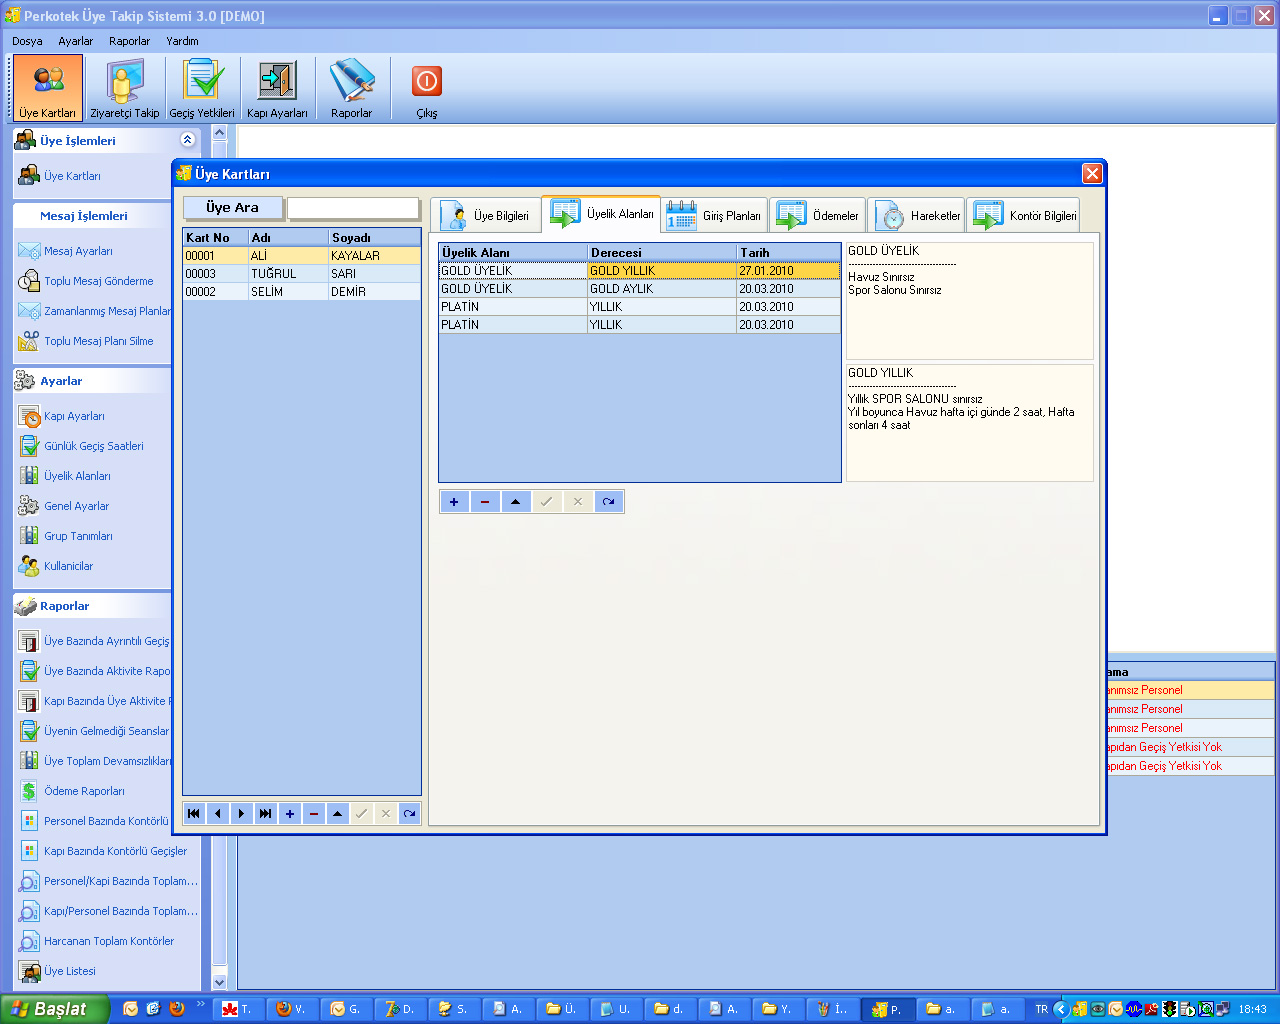Open Kapı Ayarları from the toolbar
This screenshot has width=1280, height=1024.
pyautogui.click(x=277, y=88)
